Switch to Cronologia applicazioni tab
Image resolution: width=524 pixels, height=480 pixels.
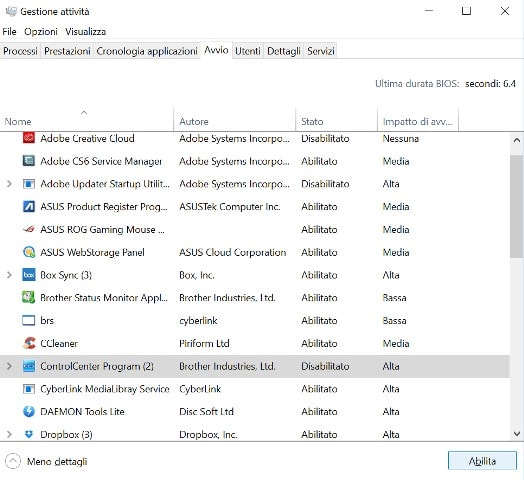pos(147,51)
